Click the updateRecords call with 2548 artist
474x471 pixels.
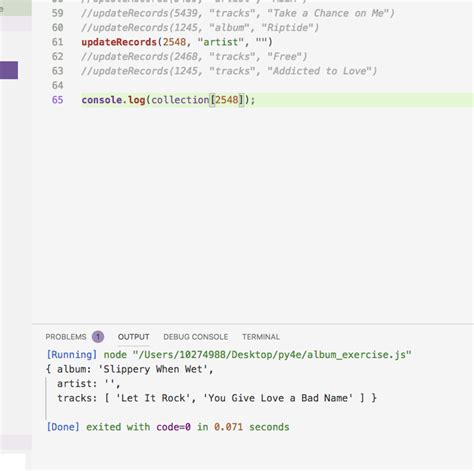coord(177,42)
